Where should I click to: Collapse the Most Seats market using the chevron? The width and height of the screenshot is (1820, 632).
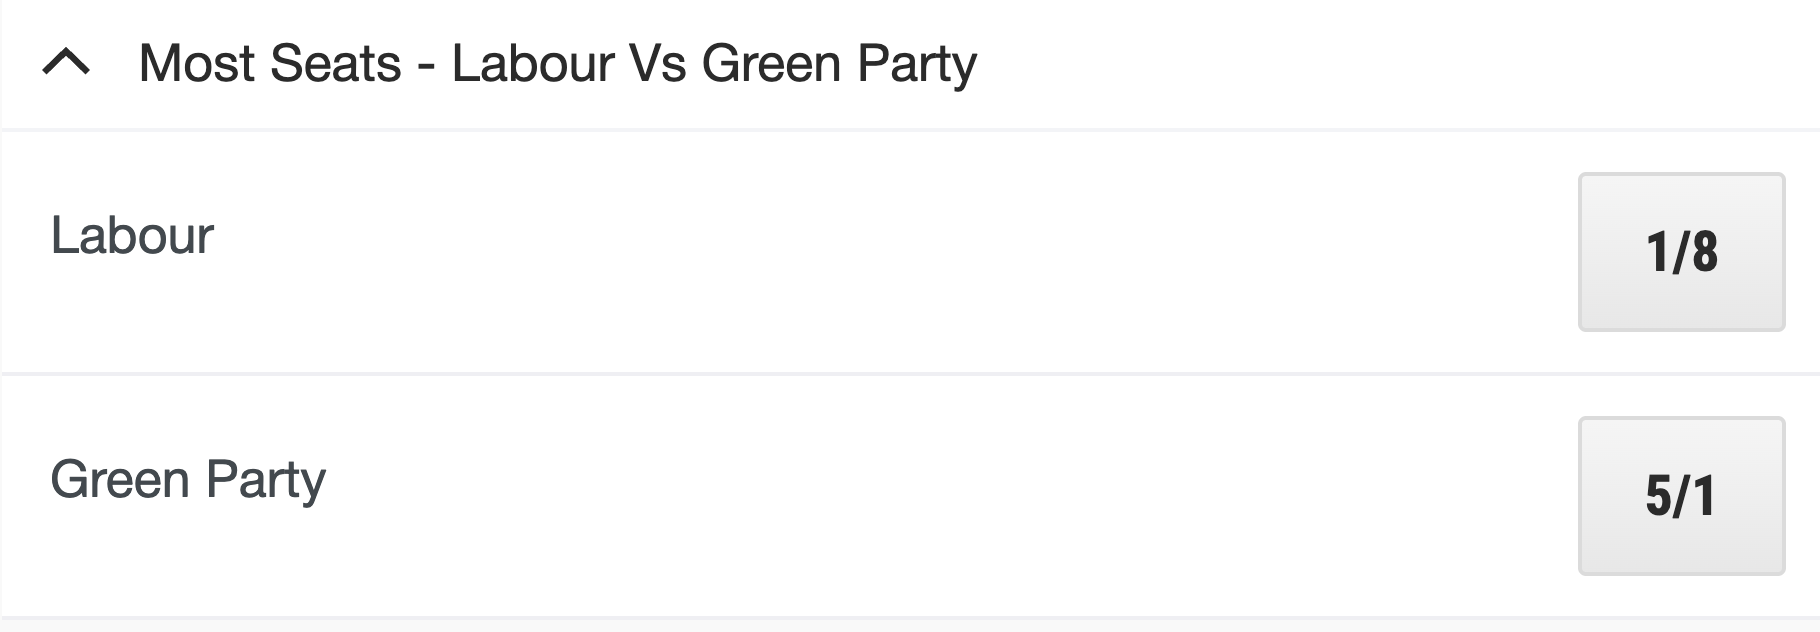[66, 64]
